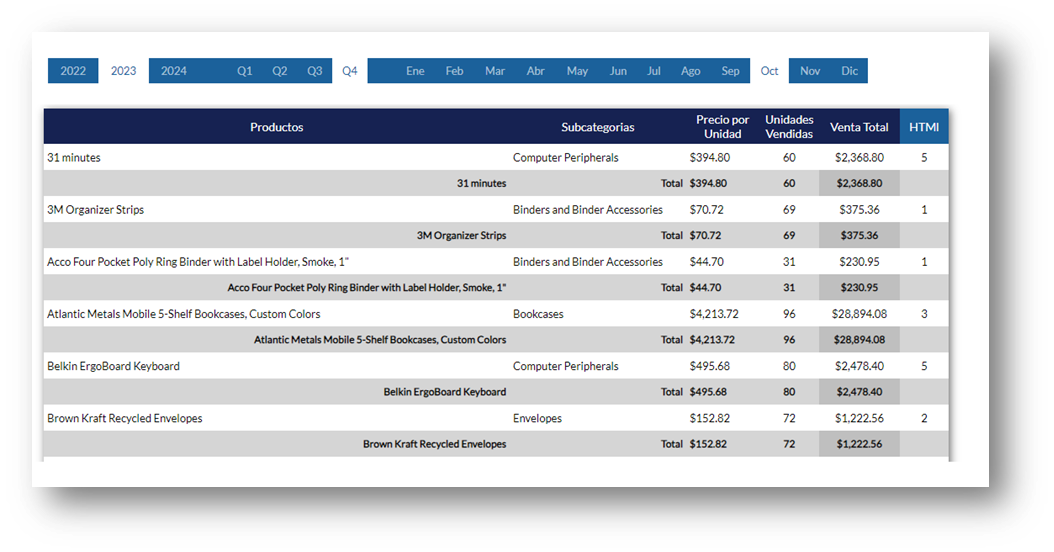Click the $394.80 price in the 31 minutes product row
Screen dimensions: 1054x552
click(x=710, y=157)
